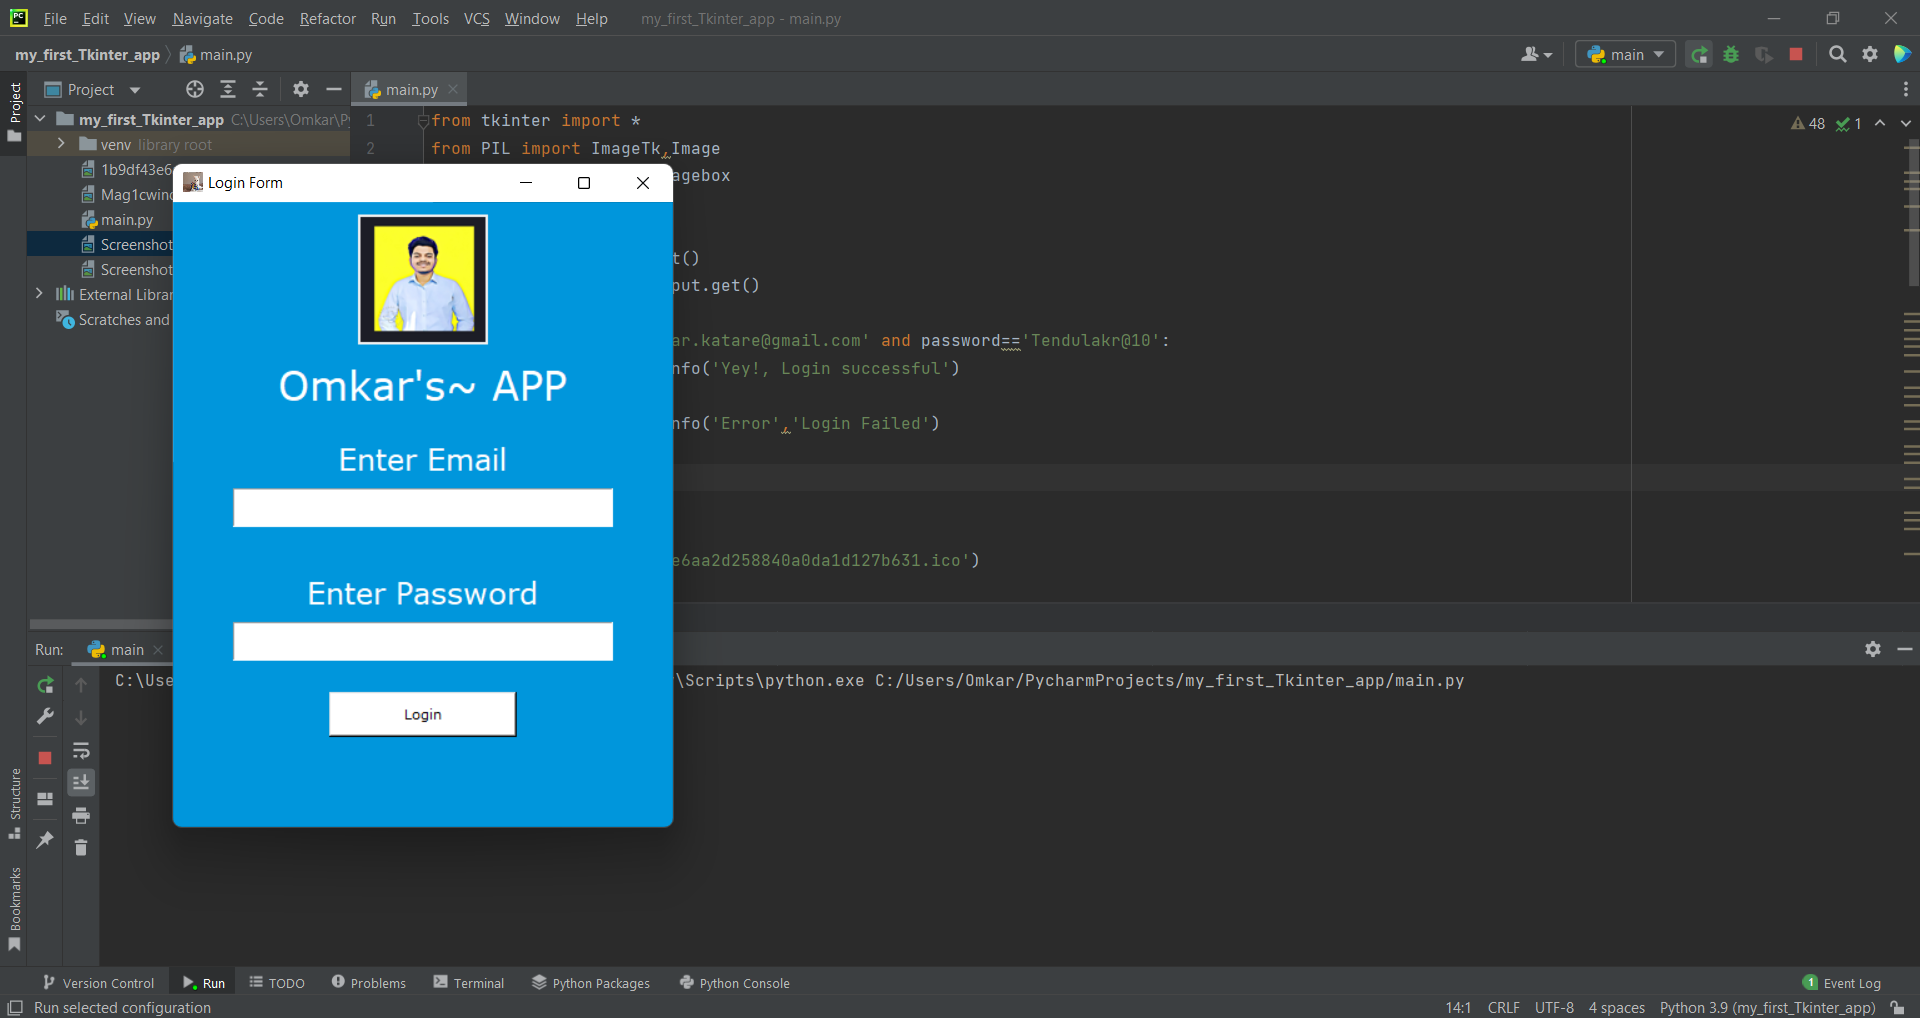Enable scroll to end in console
The height and width of the screenshot is (1018, 1920).
81,783
